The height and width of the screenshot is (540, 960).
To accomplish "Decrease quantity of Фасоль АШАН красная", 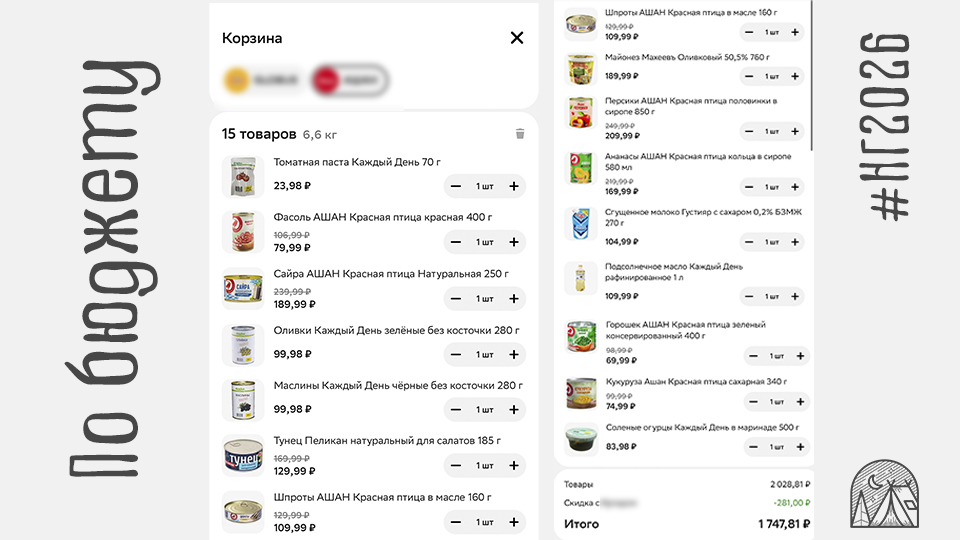I will [x=456, y=242].
